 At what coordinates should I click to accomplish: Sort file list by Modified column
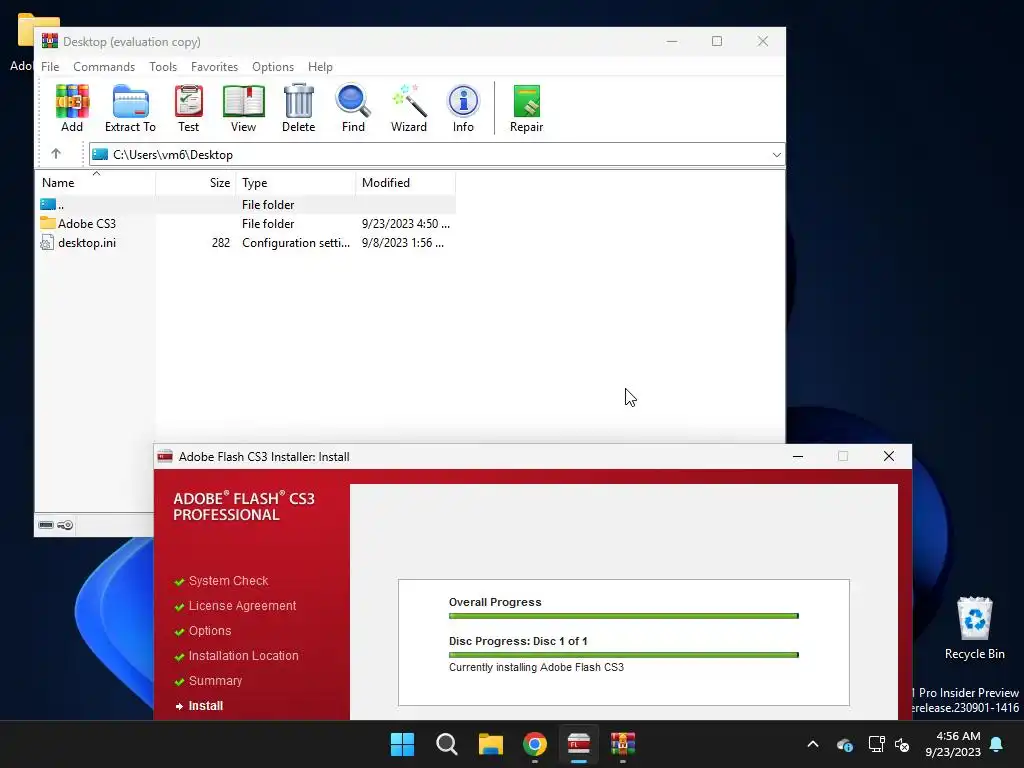pyautogui.click(x=406, y=183)
